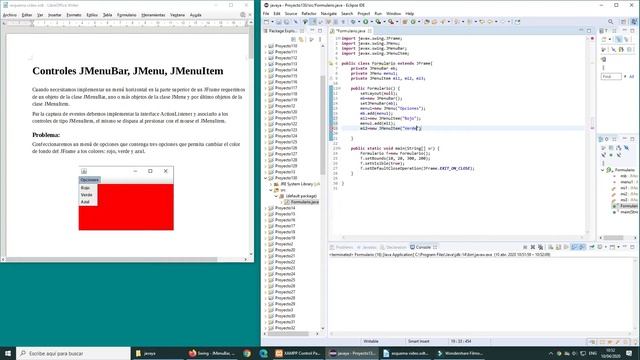Click Firefox Swing icon on taskbar
This screenshot has height=360, width=640.
[x=213, y=353]
